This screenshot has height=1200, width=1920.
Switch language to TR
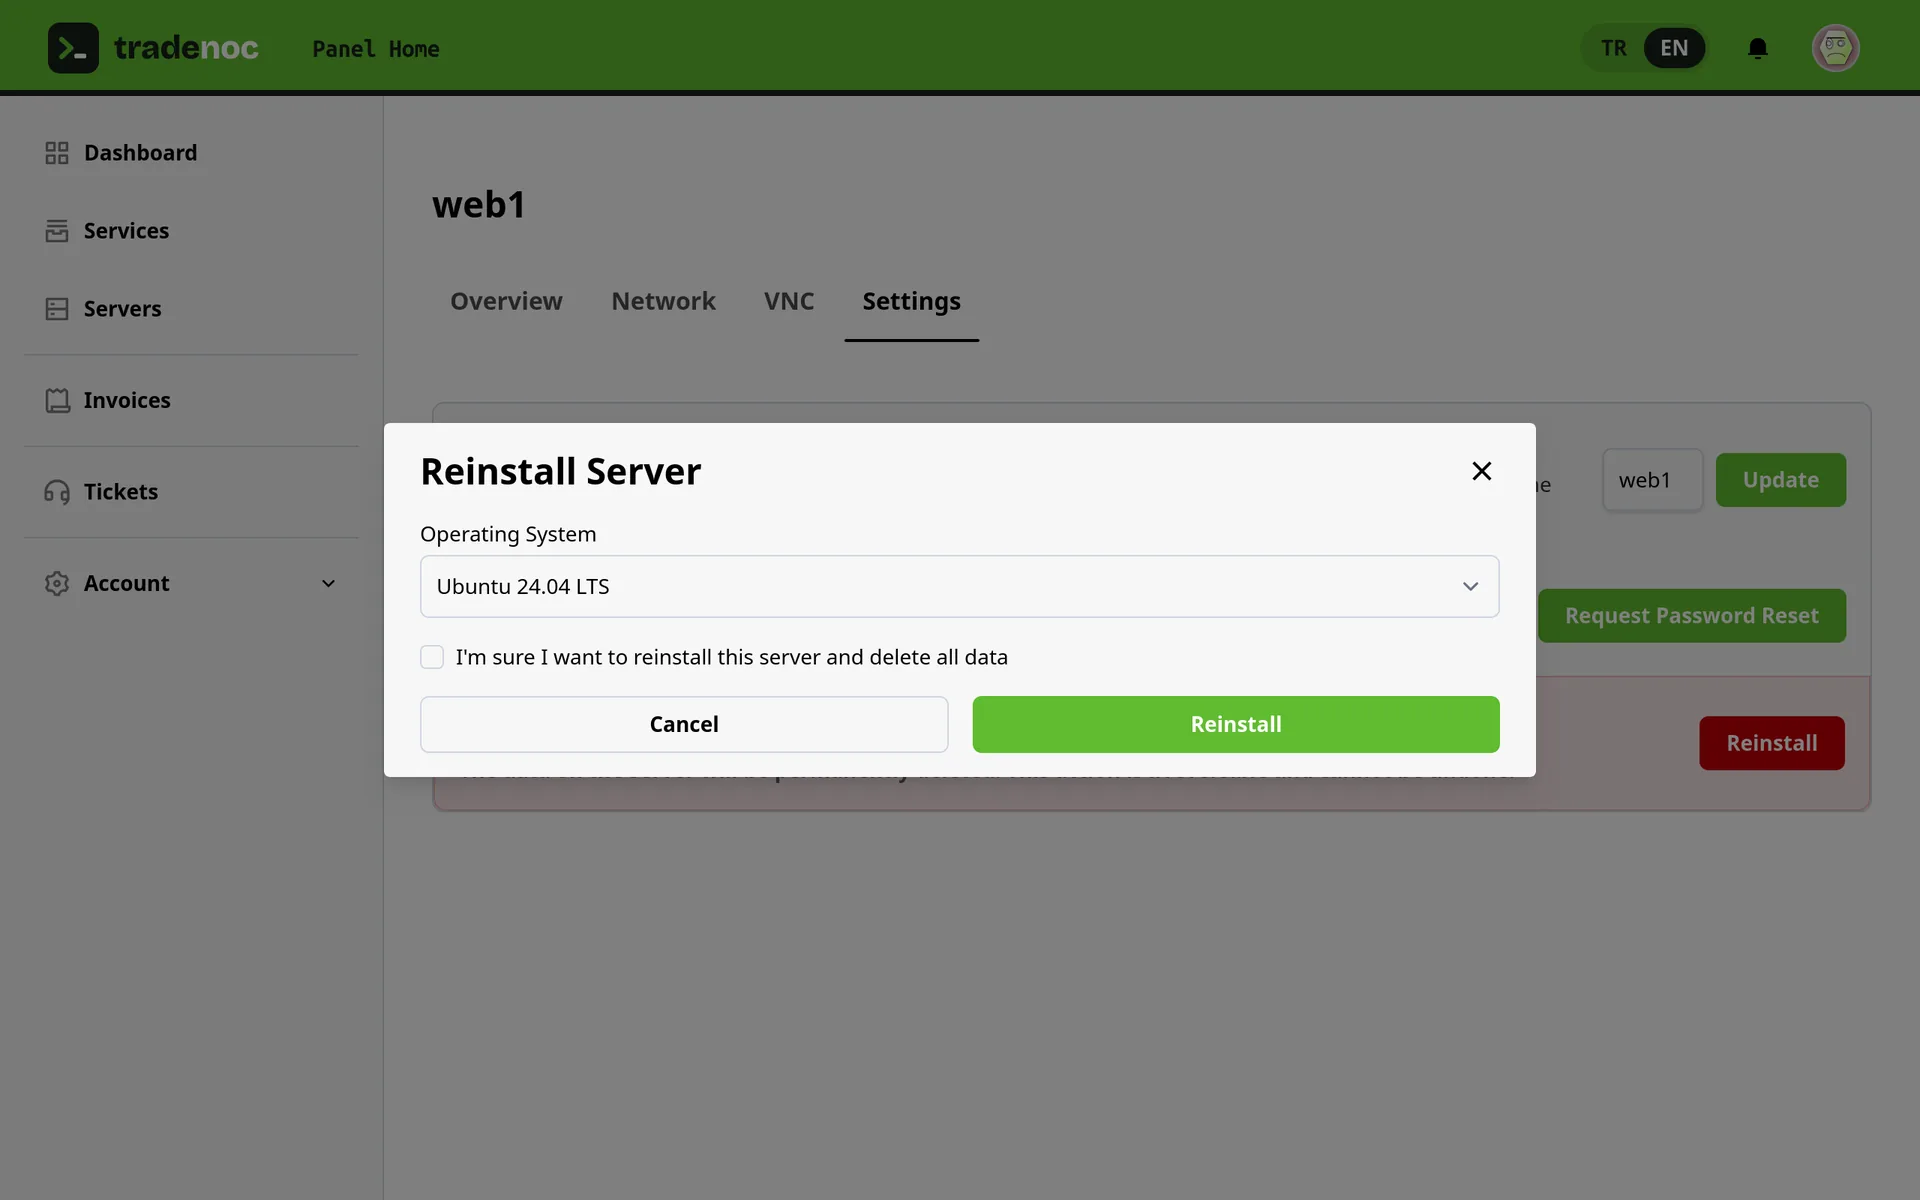pyautogui.click(x=1613, y=48)
